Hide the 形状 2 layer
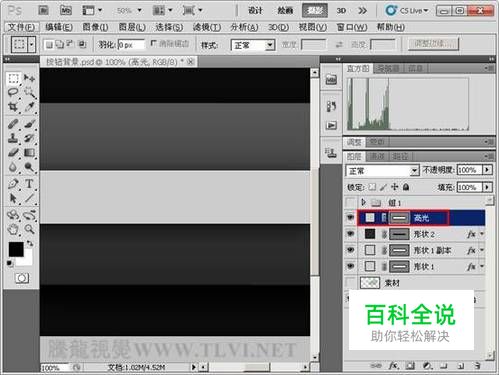The width and height of the screenshot is (499, 375). [x=350, y=234]
